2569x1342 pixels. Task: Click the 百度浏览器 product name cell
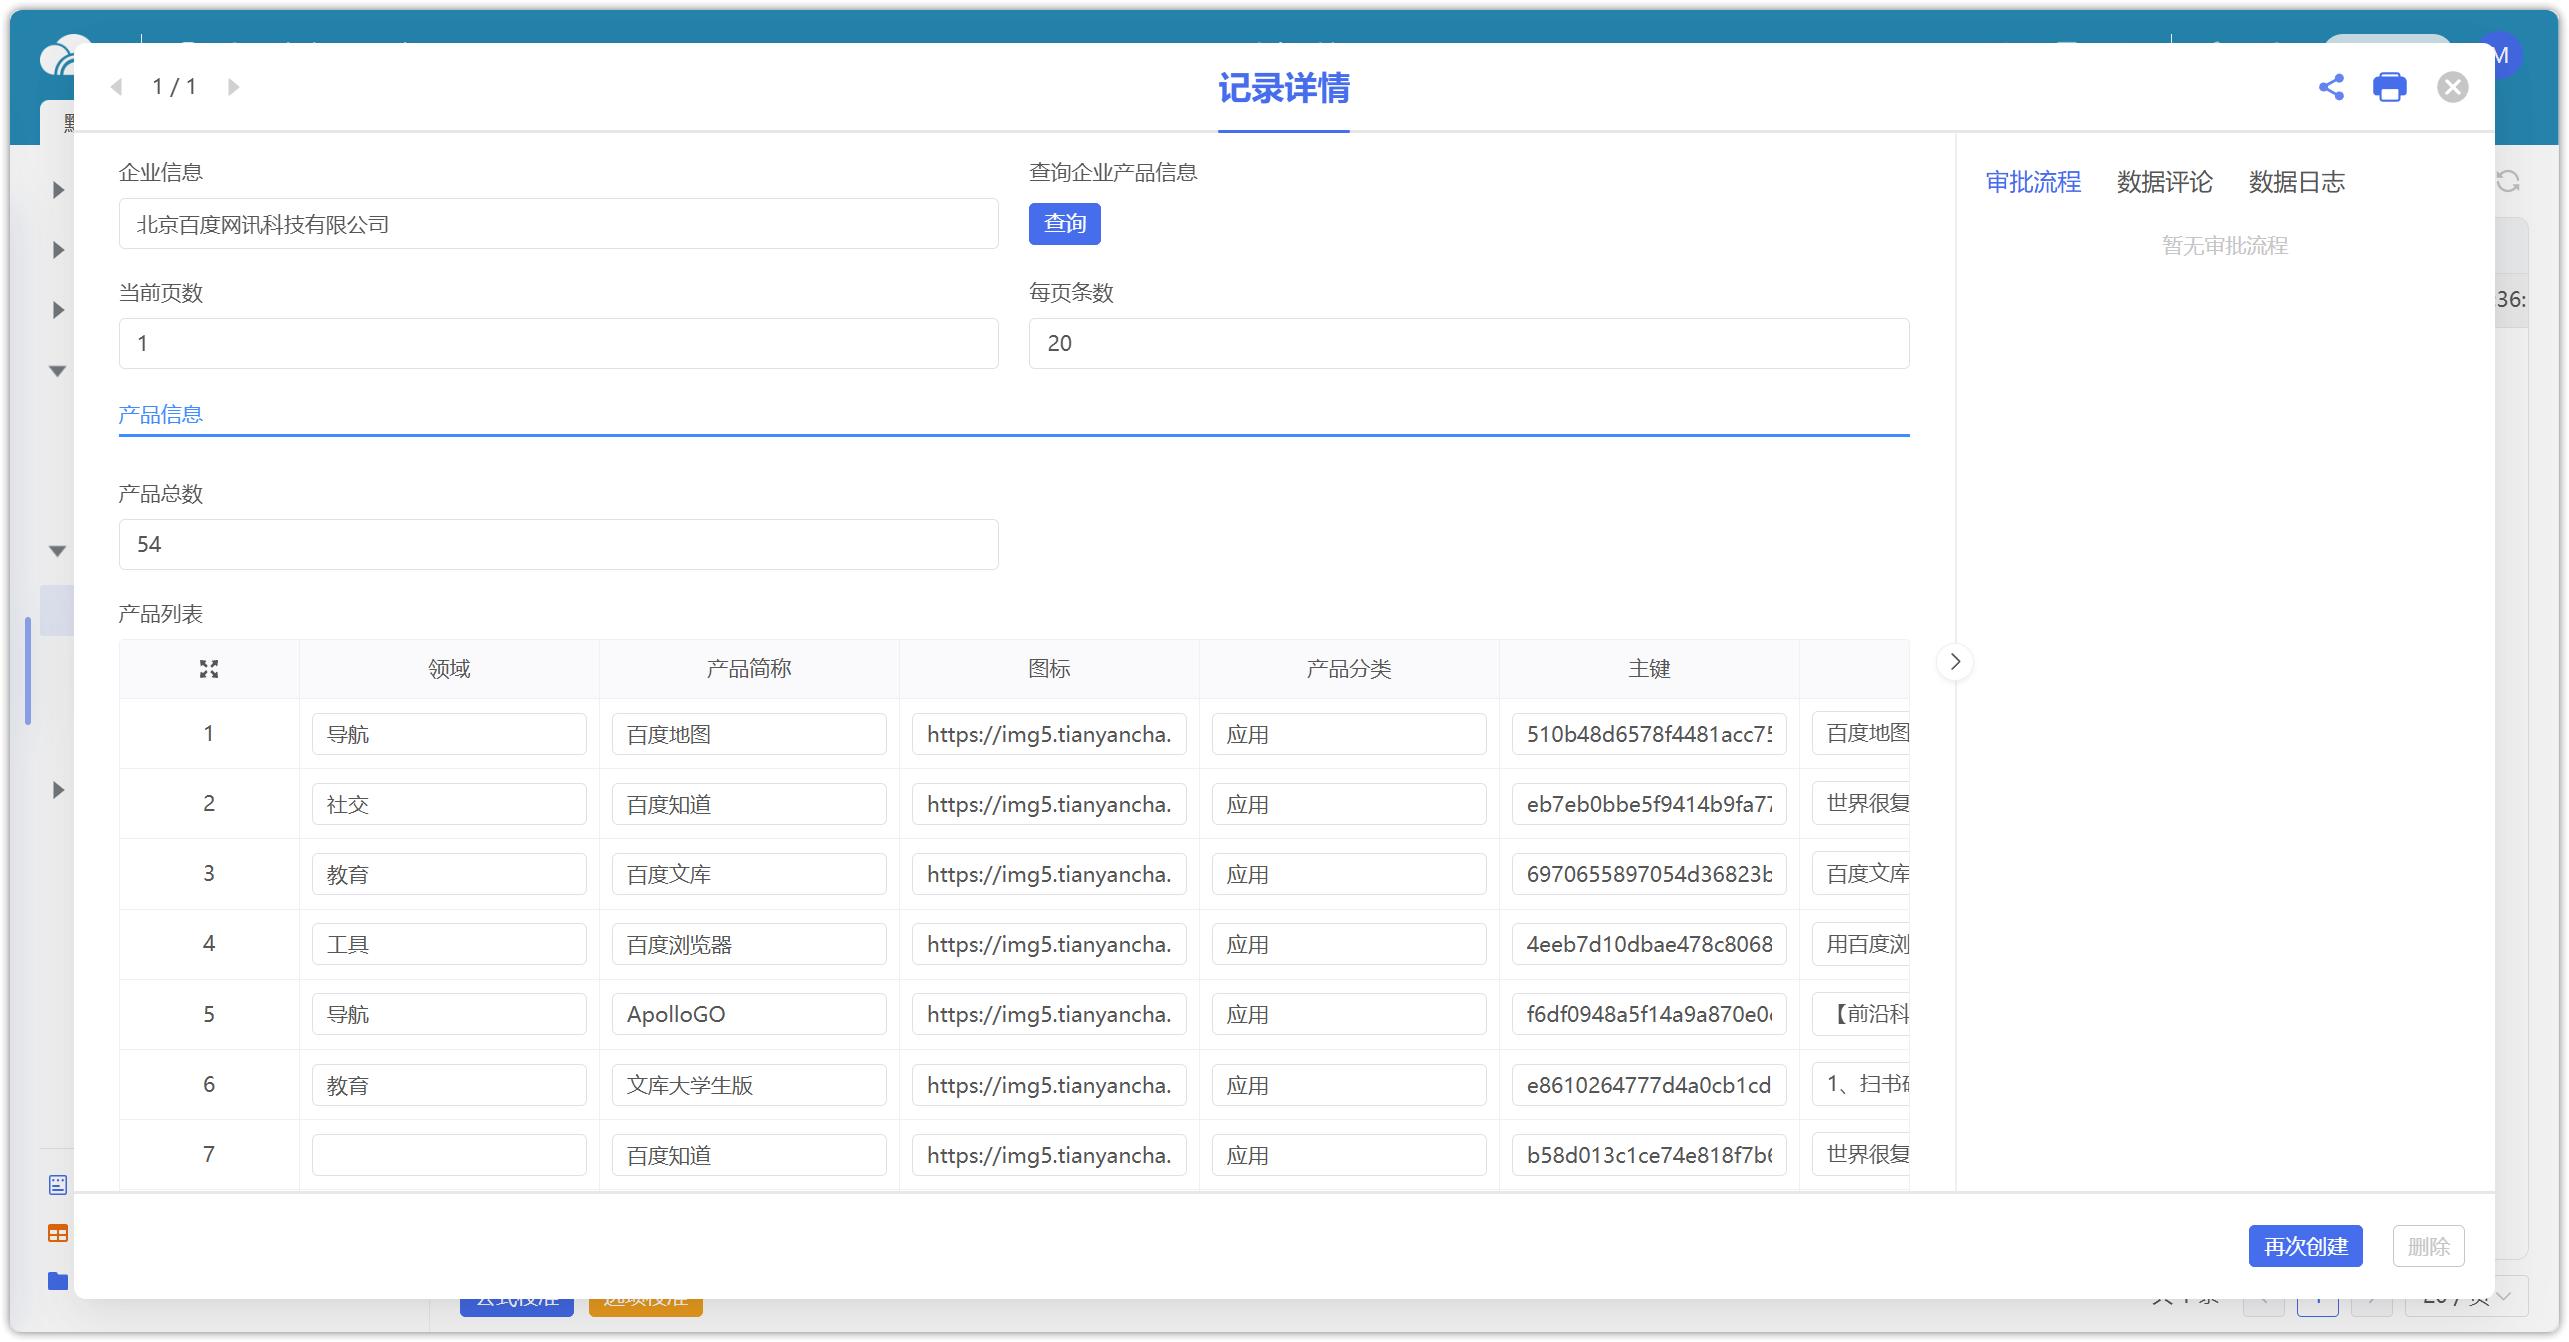tap(749, 944)
